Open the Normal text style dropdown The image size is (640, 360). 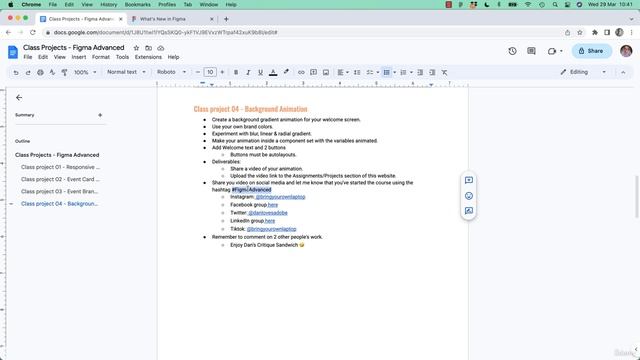(x=126, y=72)
